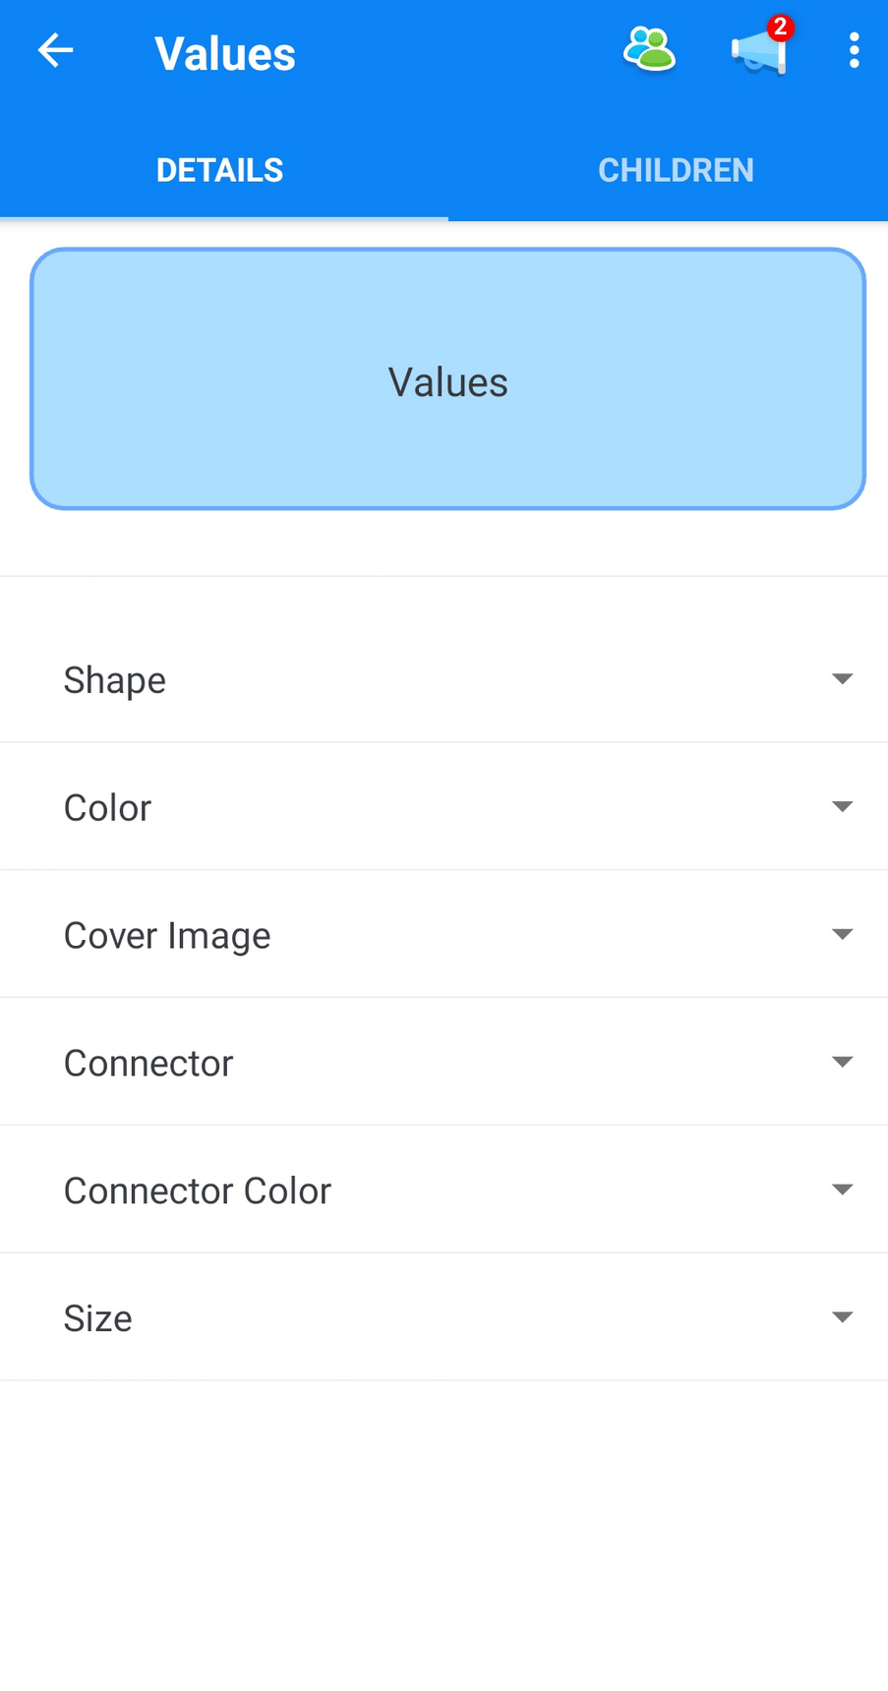This screenshot has height=1691, width=888.
Task: Click the Color row label
Action: [x=107, y=806]
